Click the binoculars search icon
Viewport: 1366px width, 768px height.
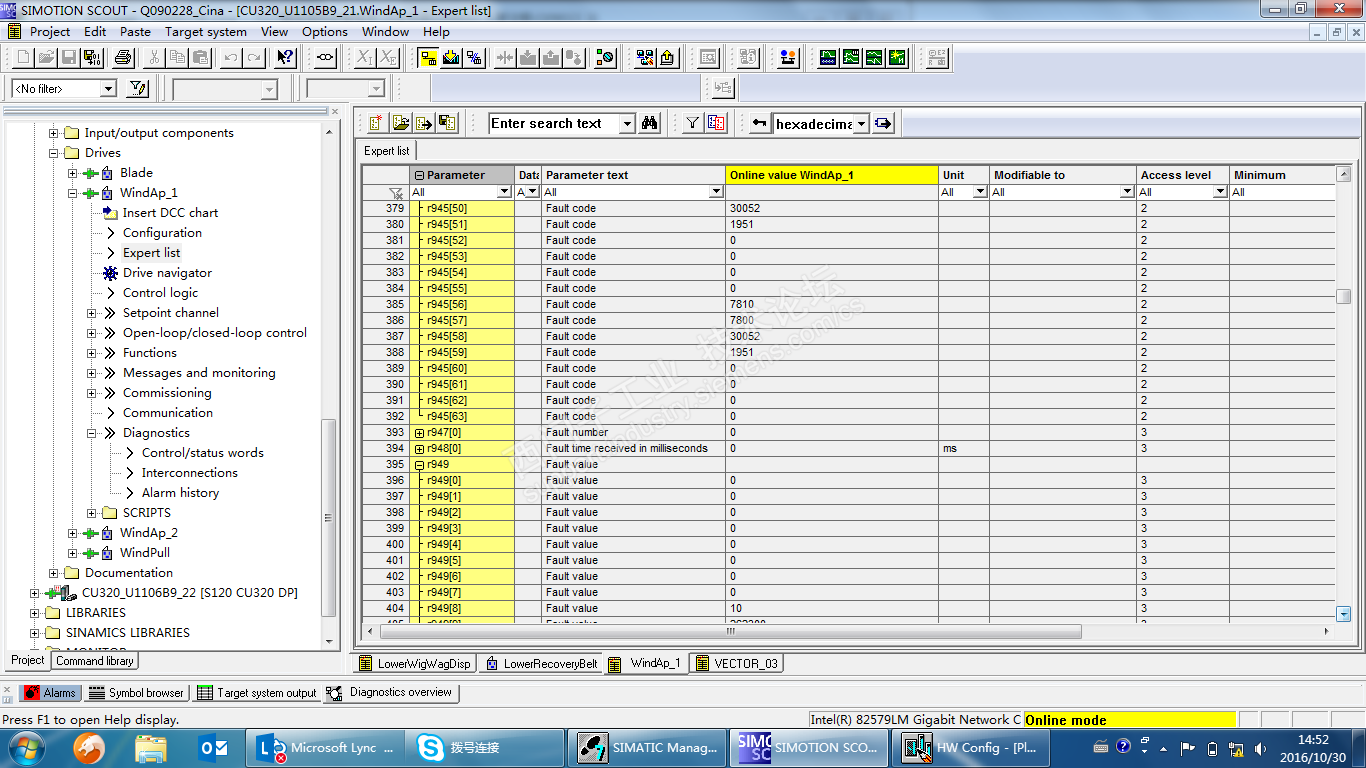650,123
